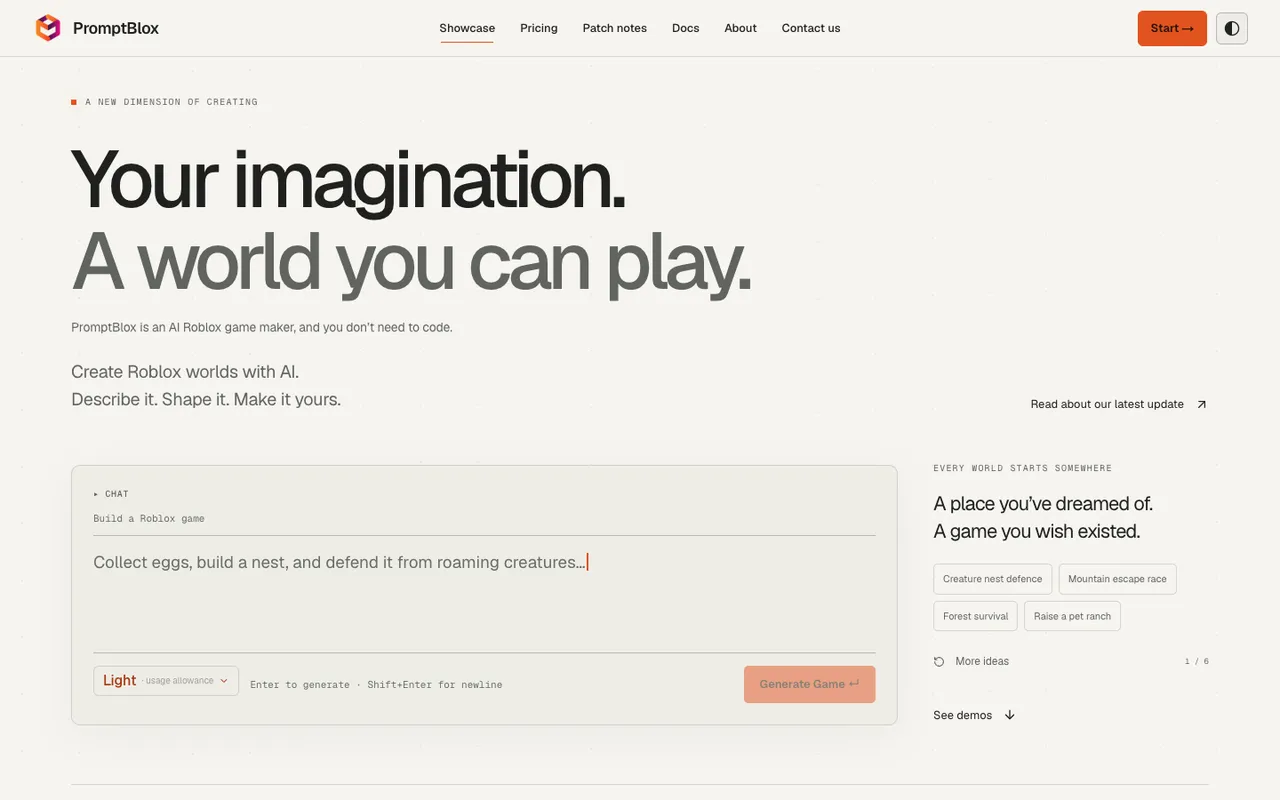Click the Generate Game button
The image size is (1280, 800).
click(x=810, y=684)
